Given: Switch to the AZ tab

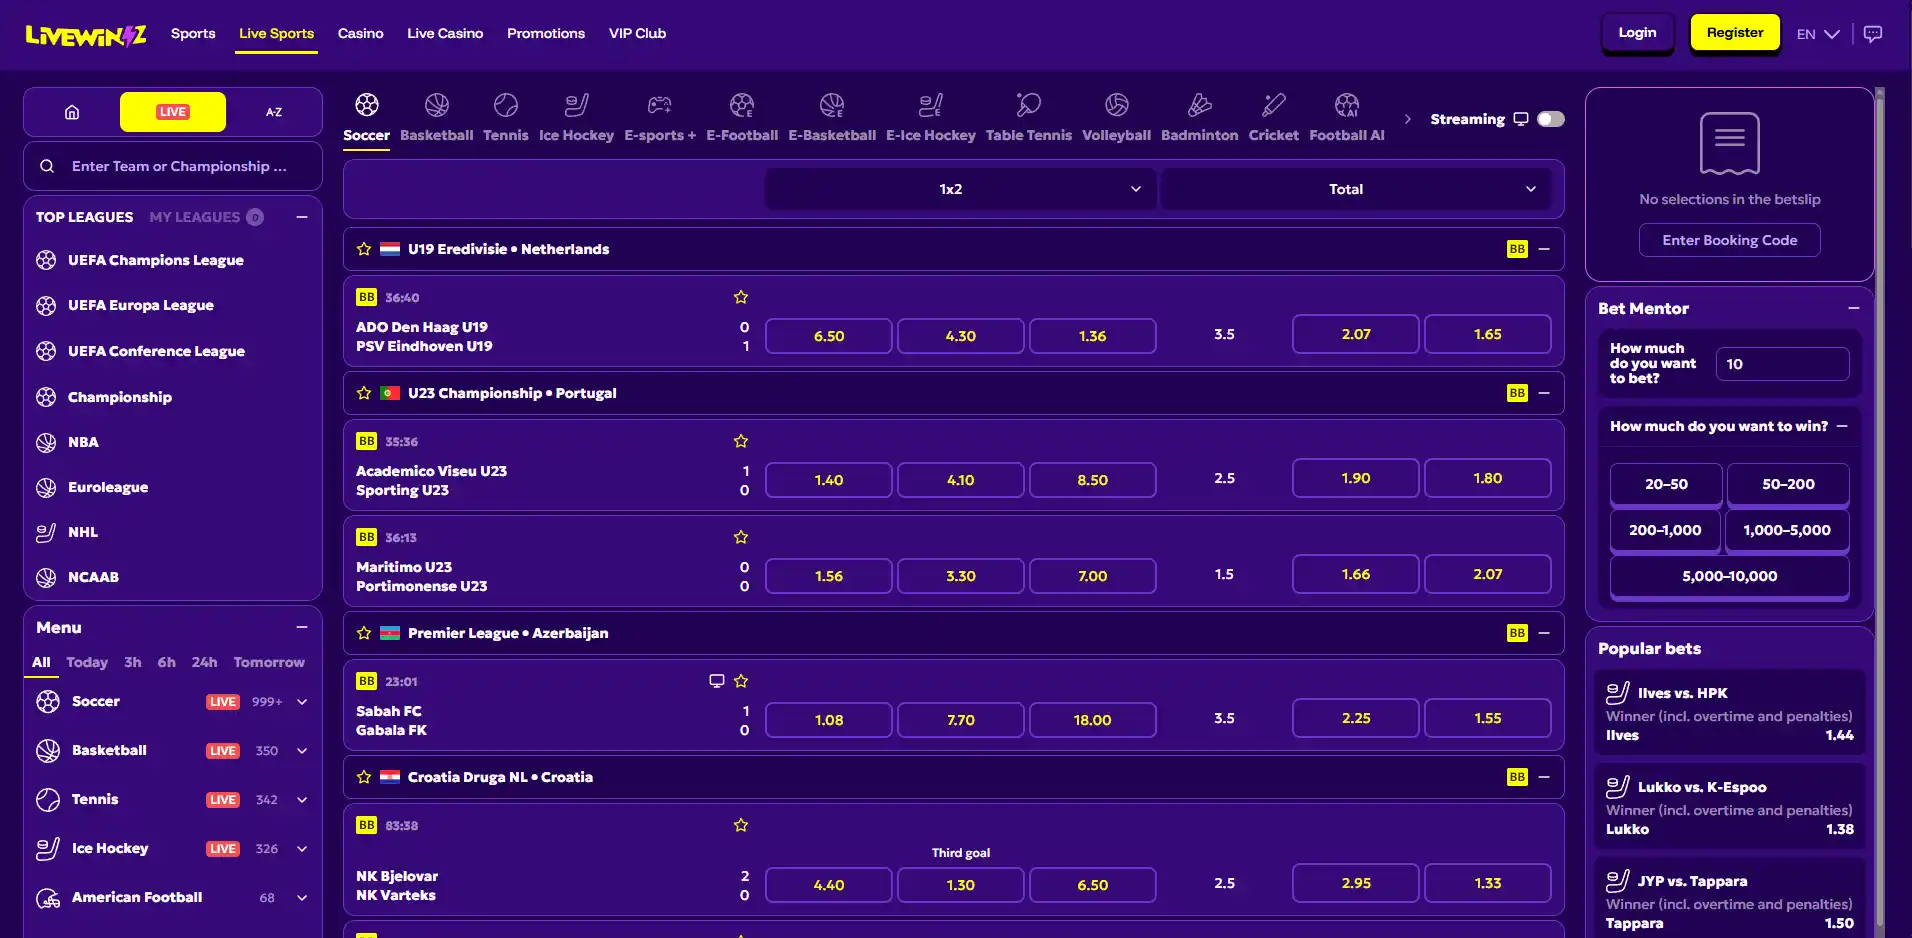Looking at the screenshot, I should 274,112.
